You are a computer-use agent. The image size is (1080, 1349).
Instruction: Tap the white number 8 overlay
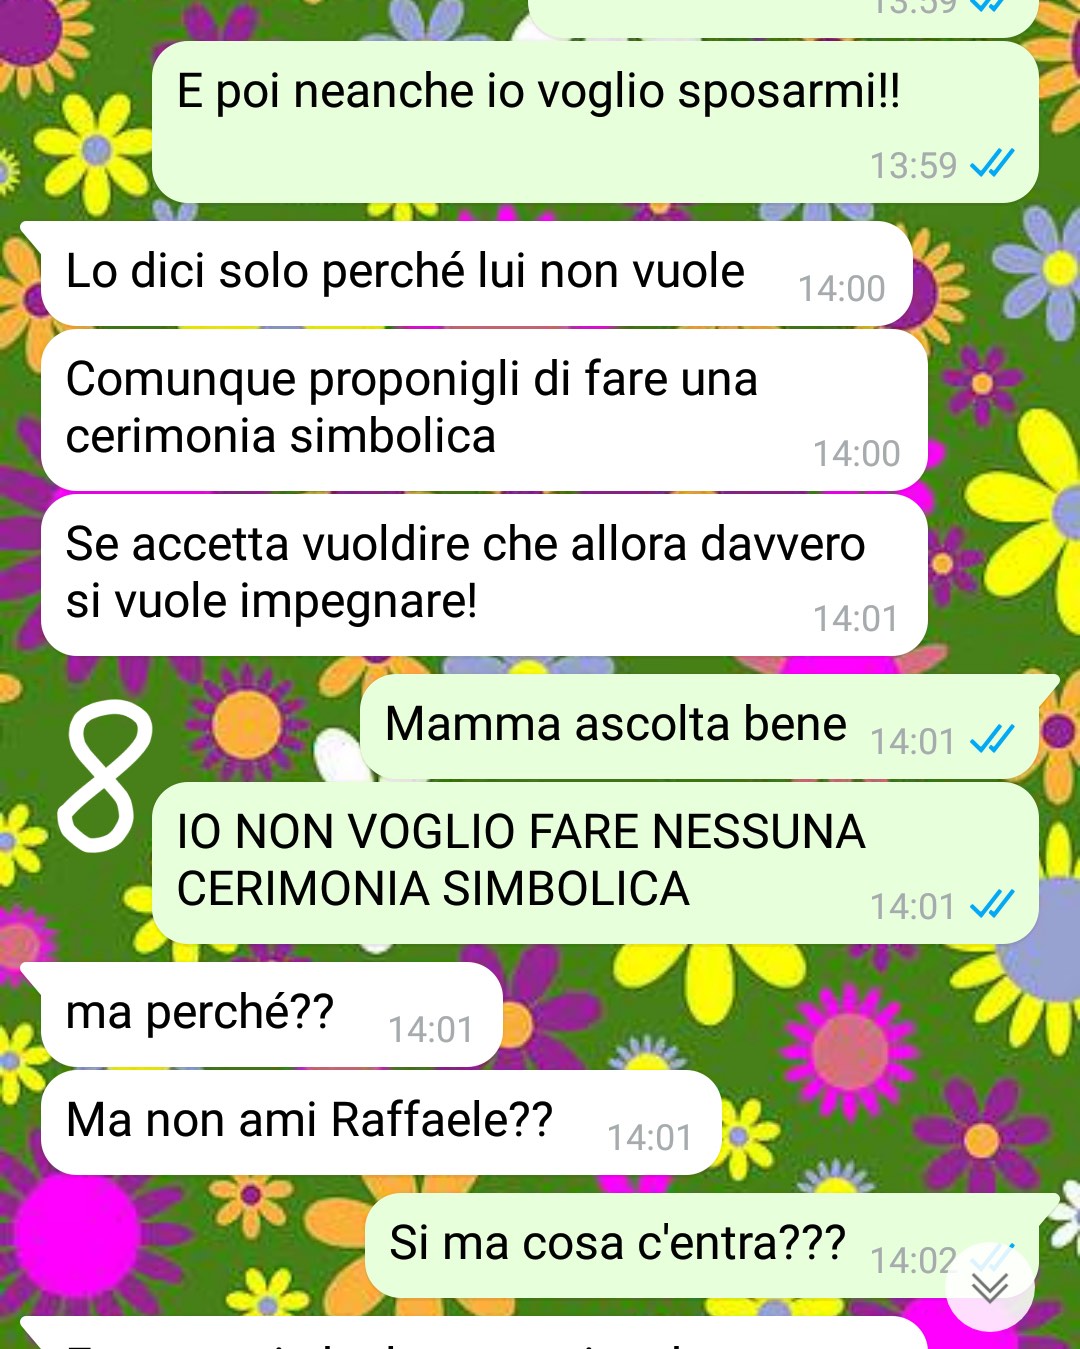tap(105, 775)
